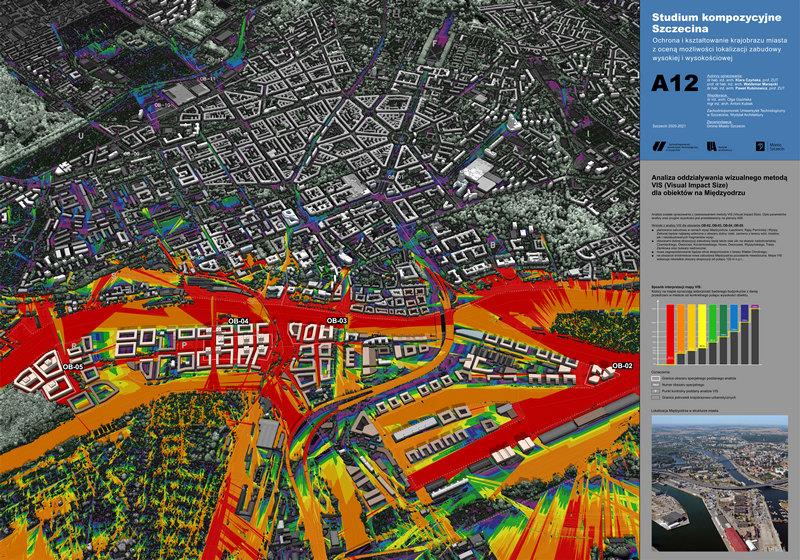The height and width of the screenshot is (560, 800).
Task: Click the OB-05 map marker label
Action: pos(72,367)
